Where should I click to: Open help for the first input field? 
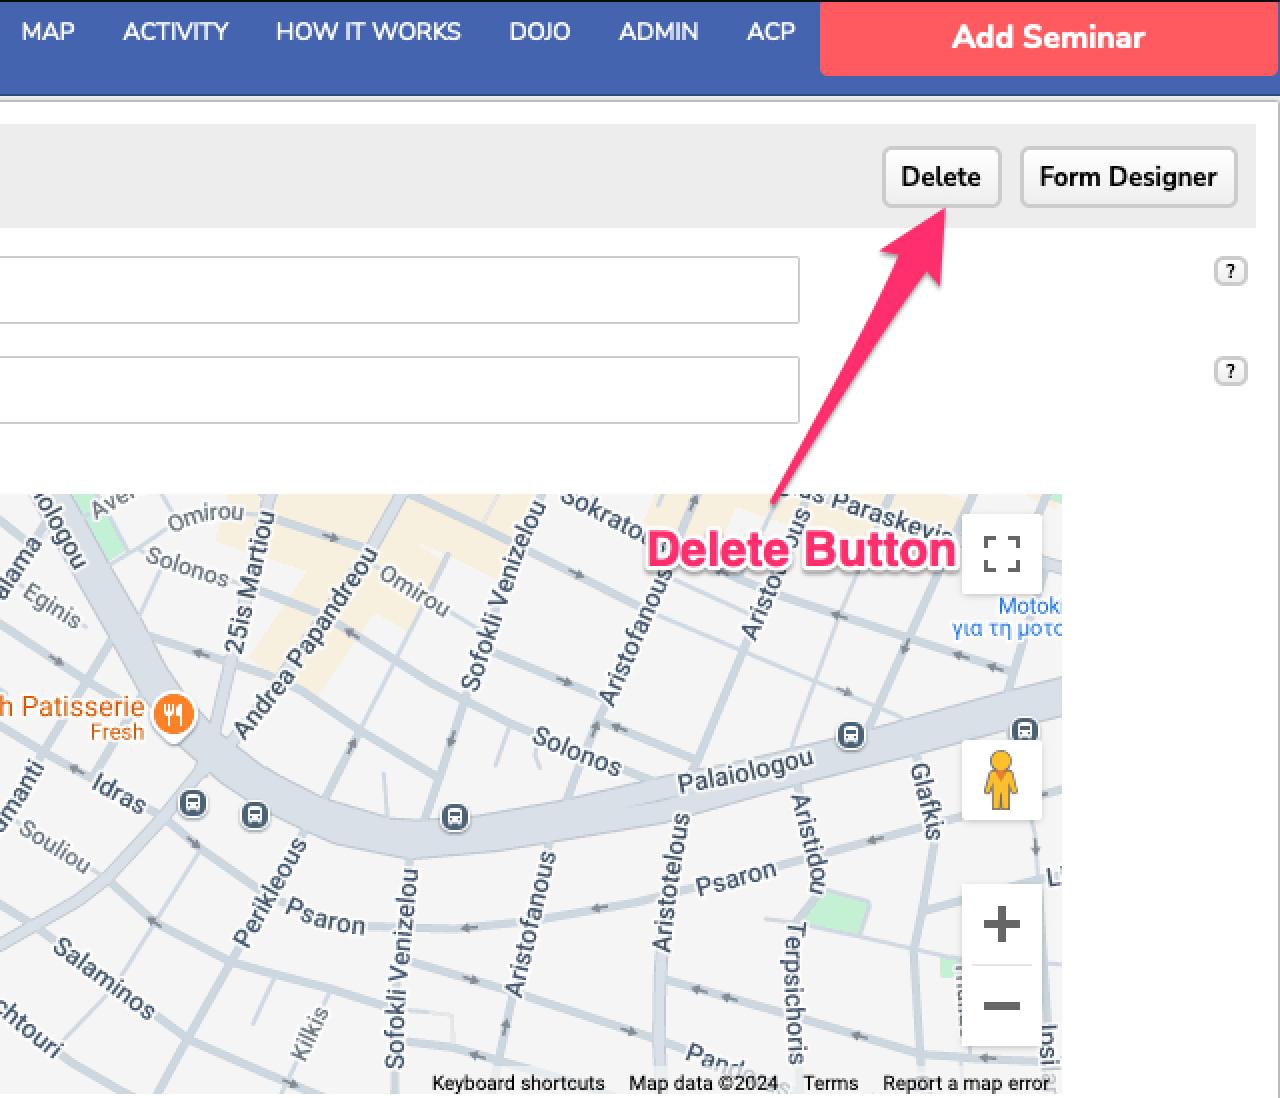1230,271
